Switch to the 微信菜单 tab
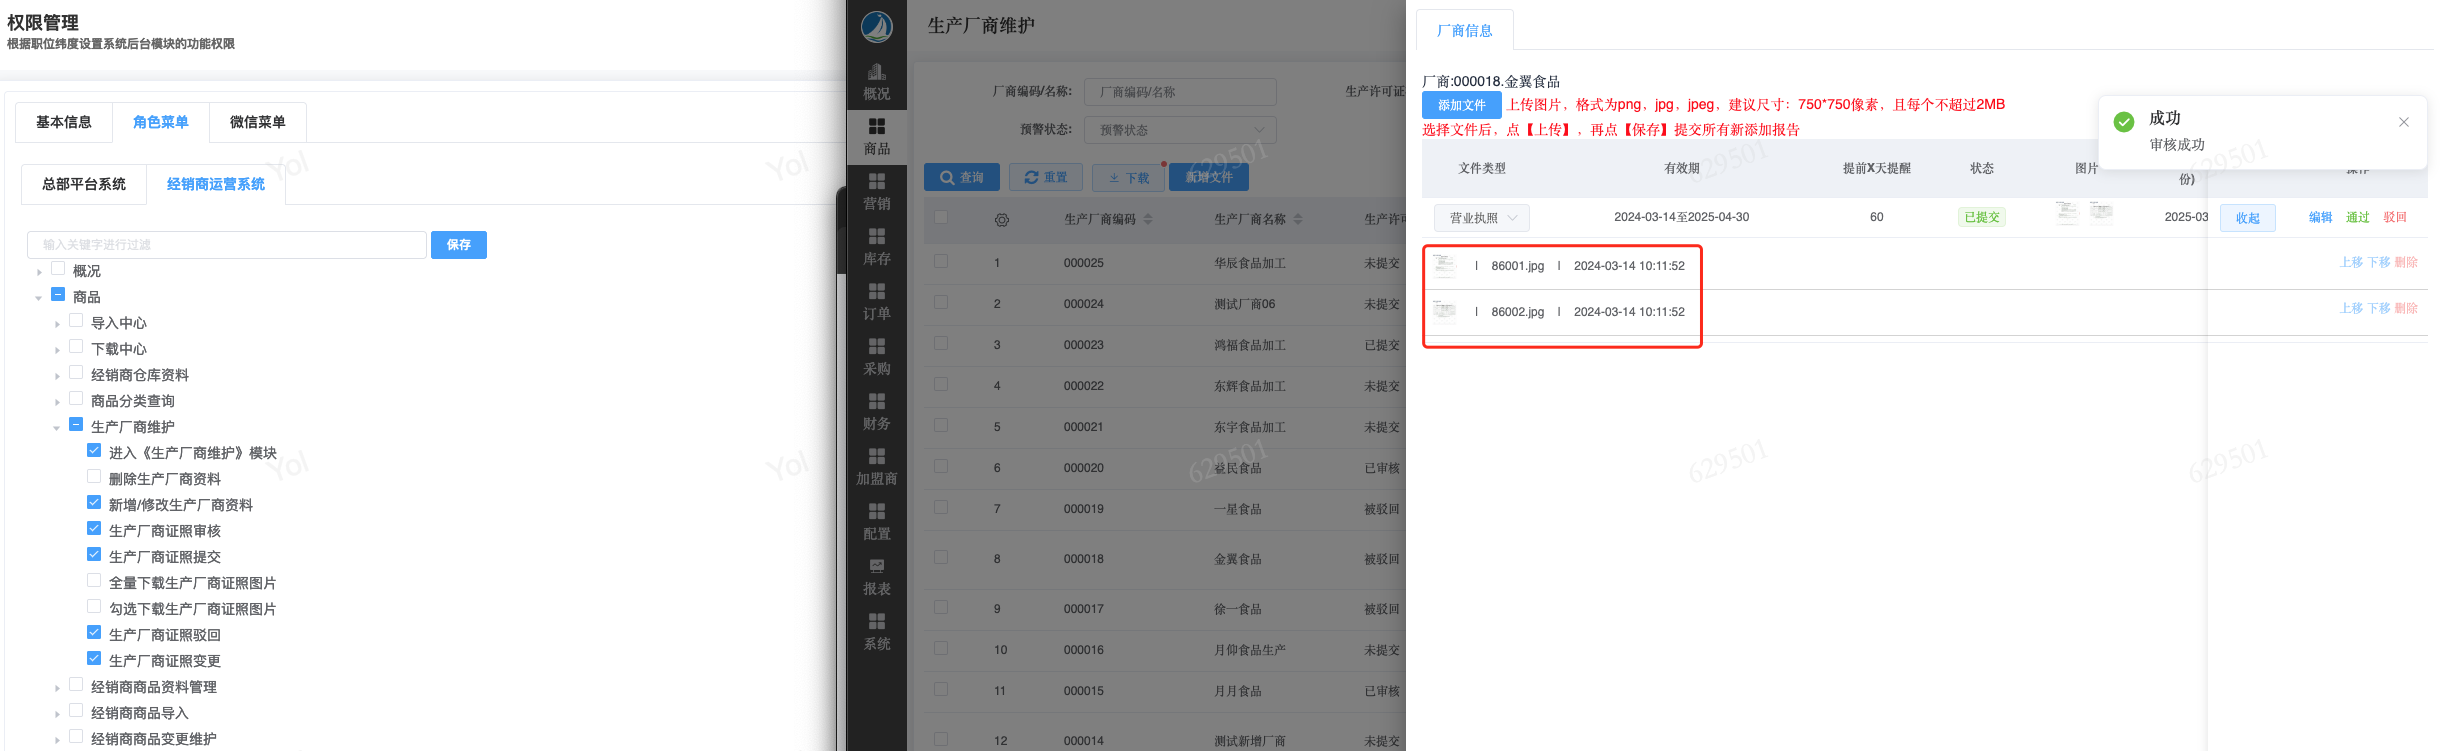This screenshot has height=751, width=2440. coord(258,122)
